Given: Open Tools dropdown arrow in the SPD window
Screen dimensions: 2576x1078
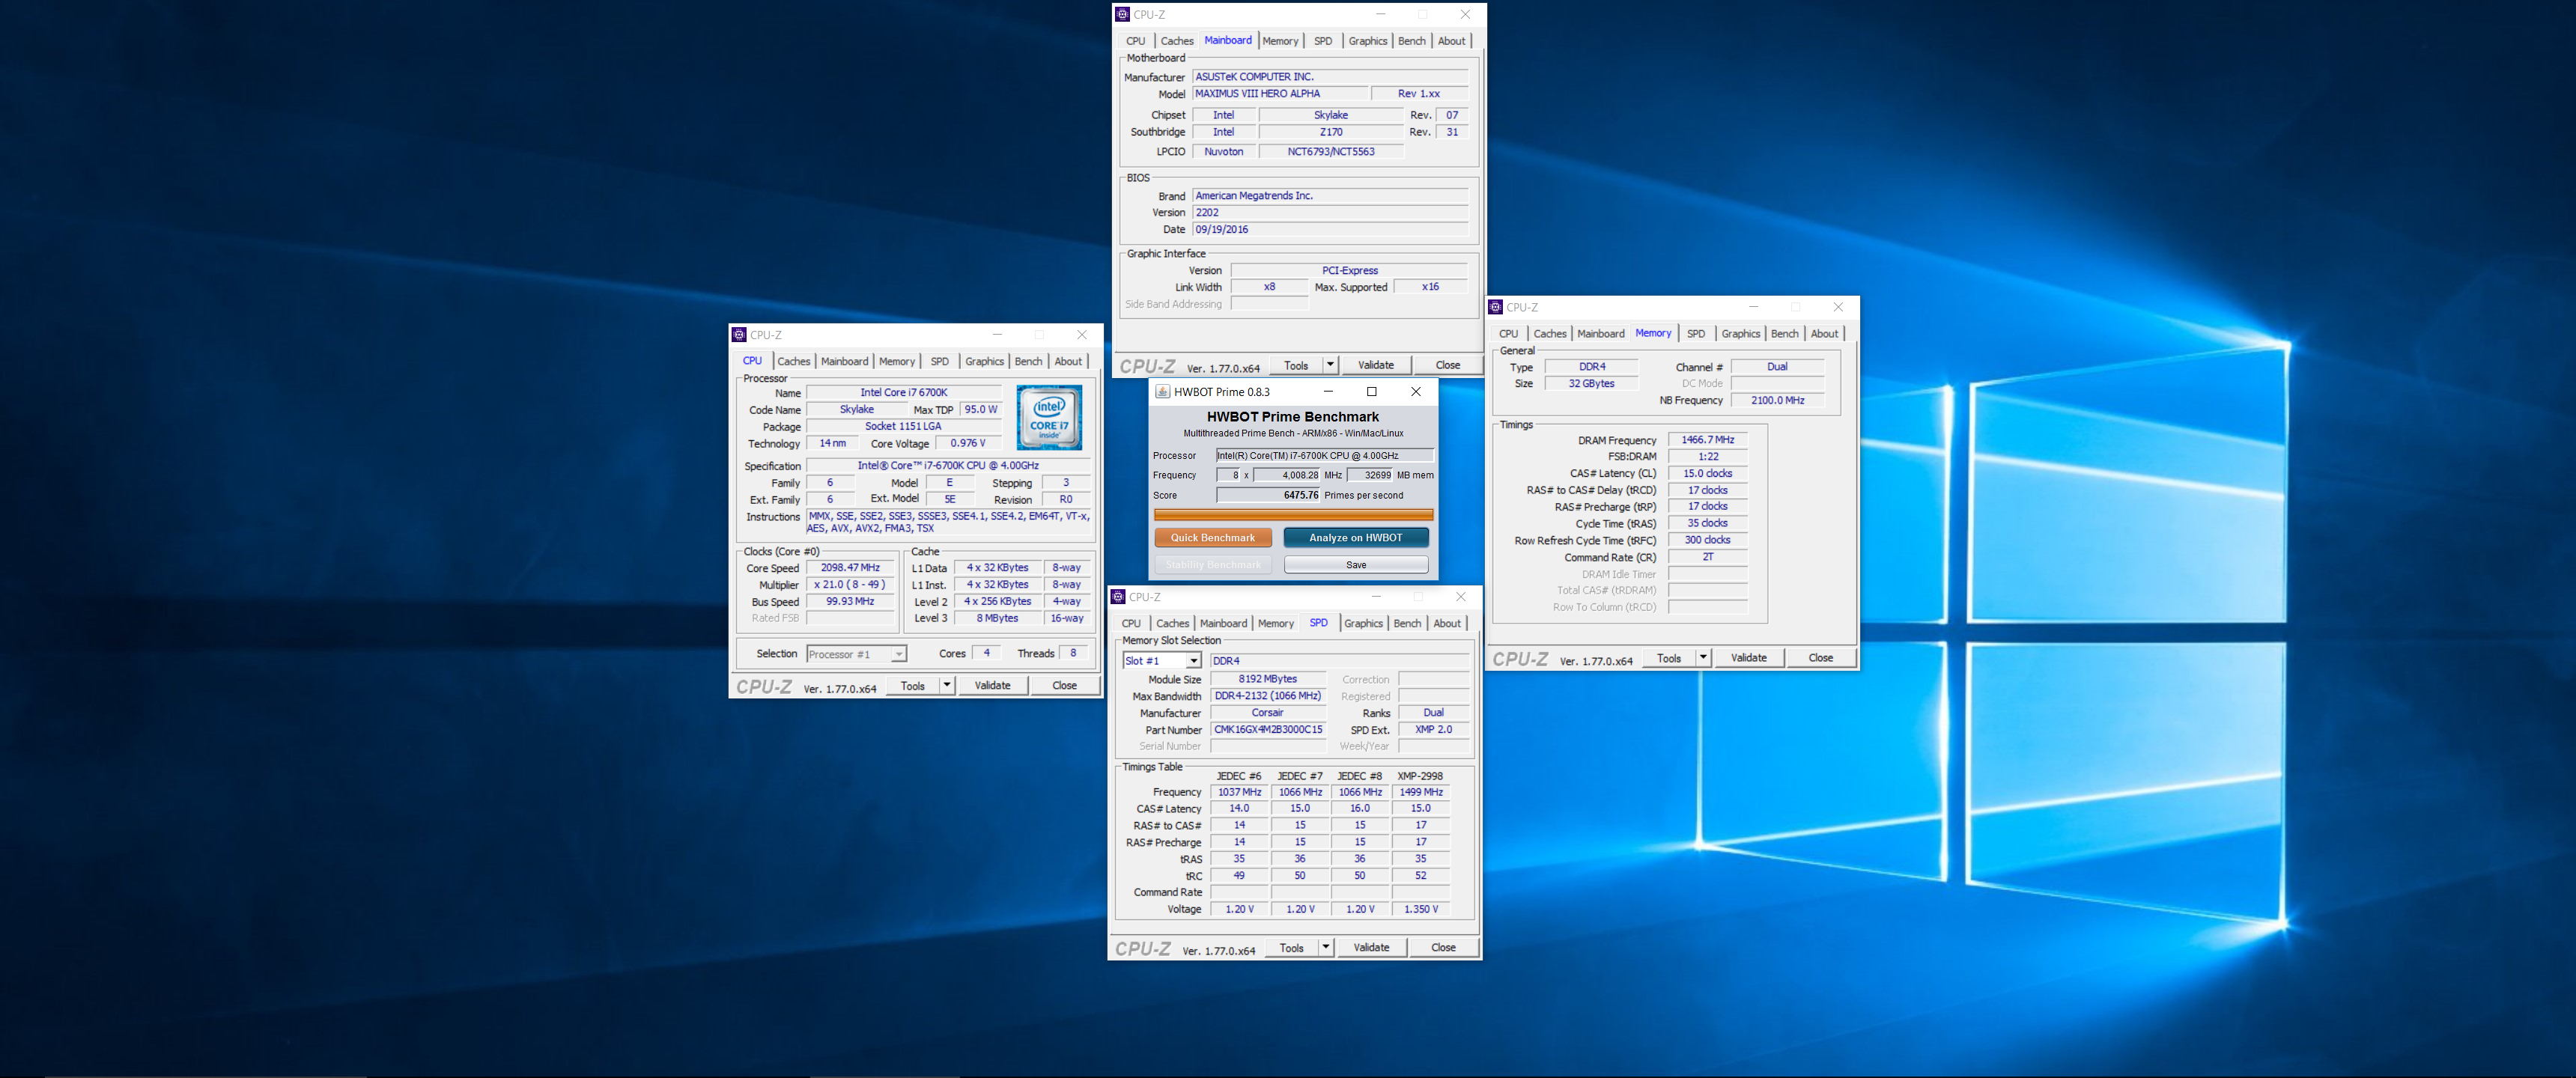Looking at the screenshot, I should pos(1326,947).
